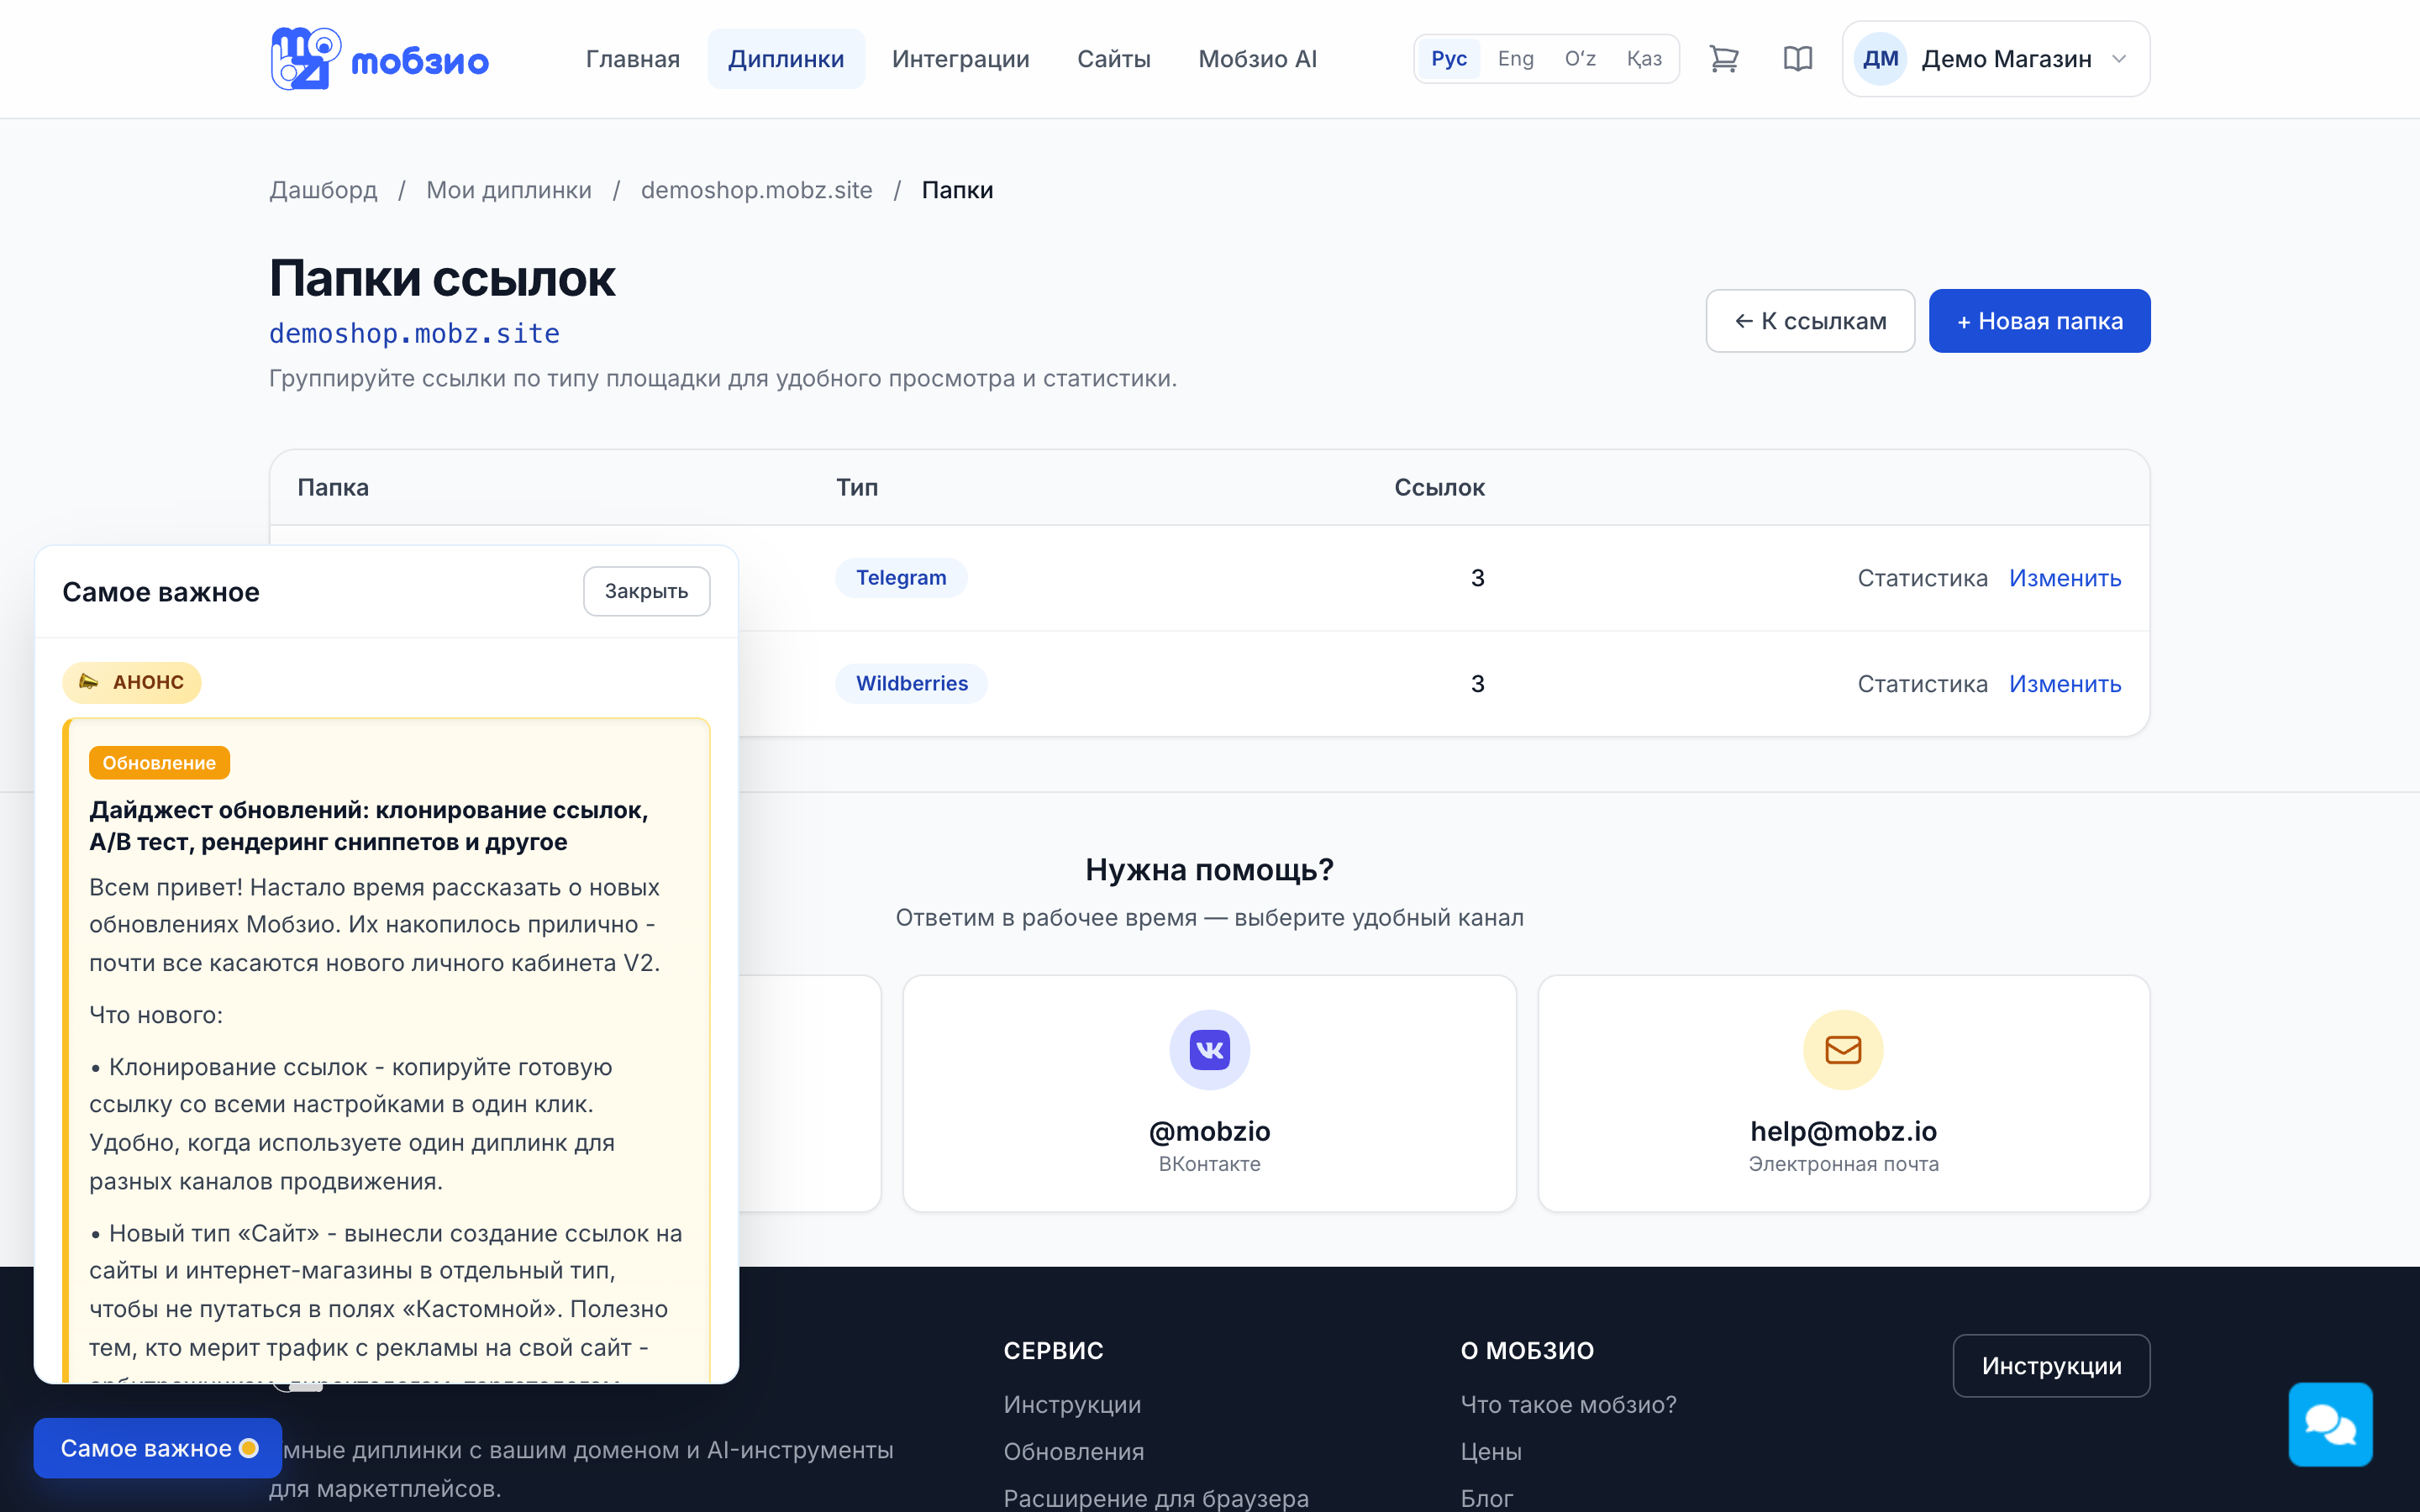The width and height of the screenshot is (2420, 1512).
Task: Click the Дашборд breadcrumb
Action: pos(323,190)
